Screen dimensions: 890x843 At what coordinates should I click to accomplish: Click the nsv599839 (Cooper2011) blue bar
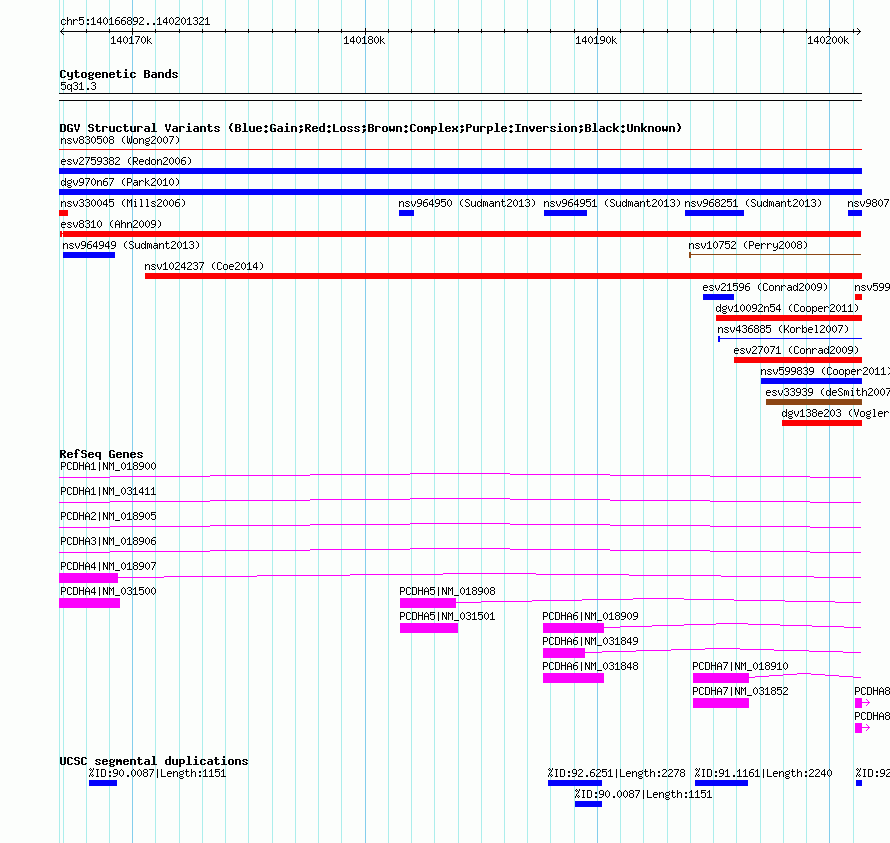tap(811, 381)
